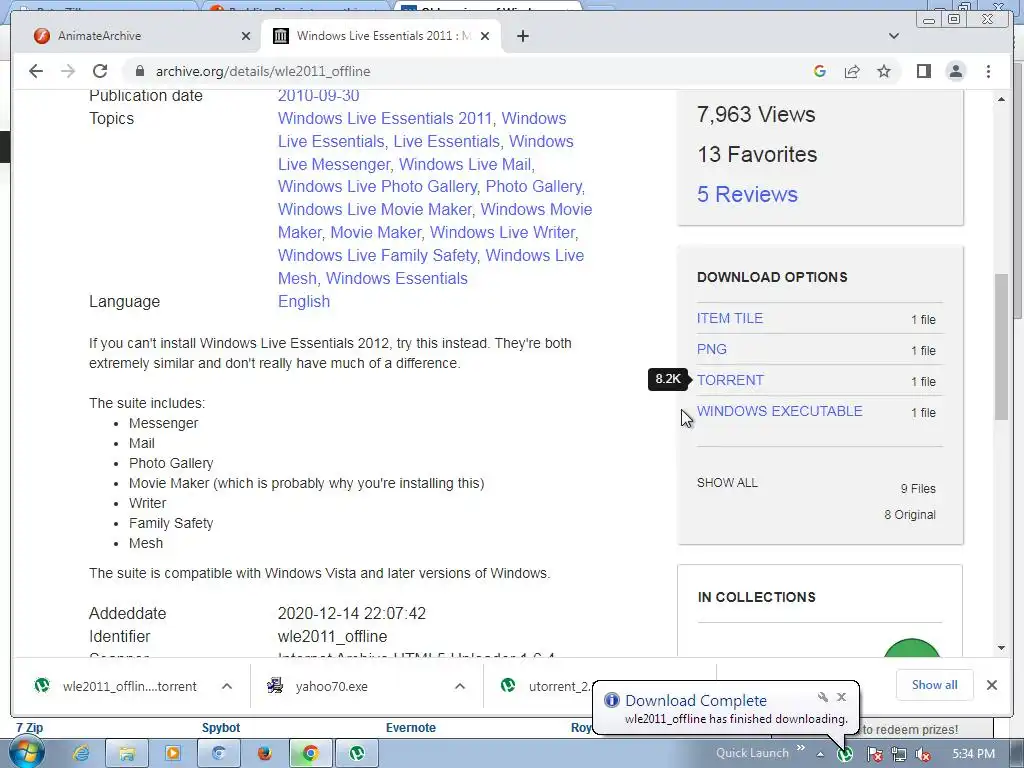Bookmark this page with star icon
1024x768 pixels.
(884, 71)
